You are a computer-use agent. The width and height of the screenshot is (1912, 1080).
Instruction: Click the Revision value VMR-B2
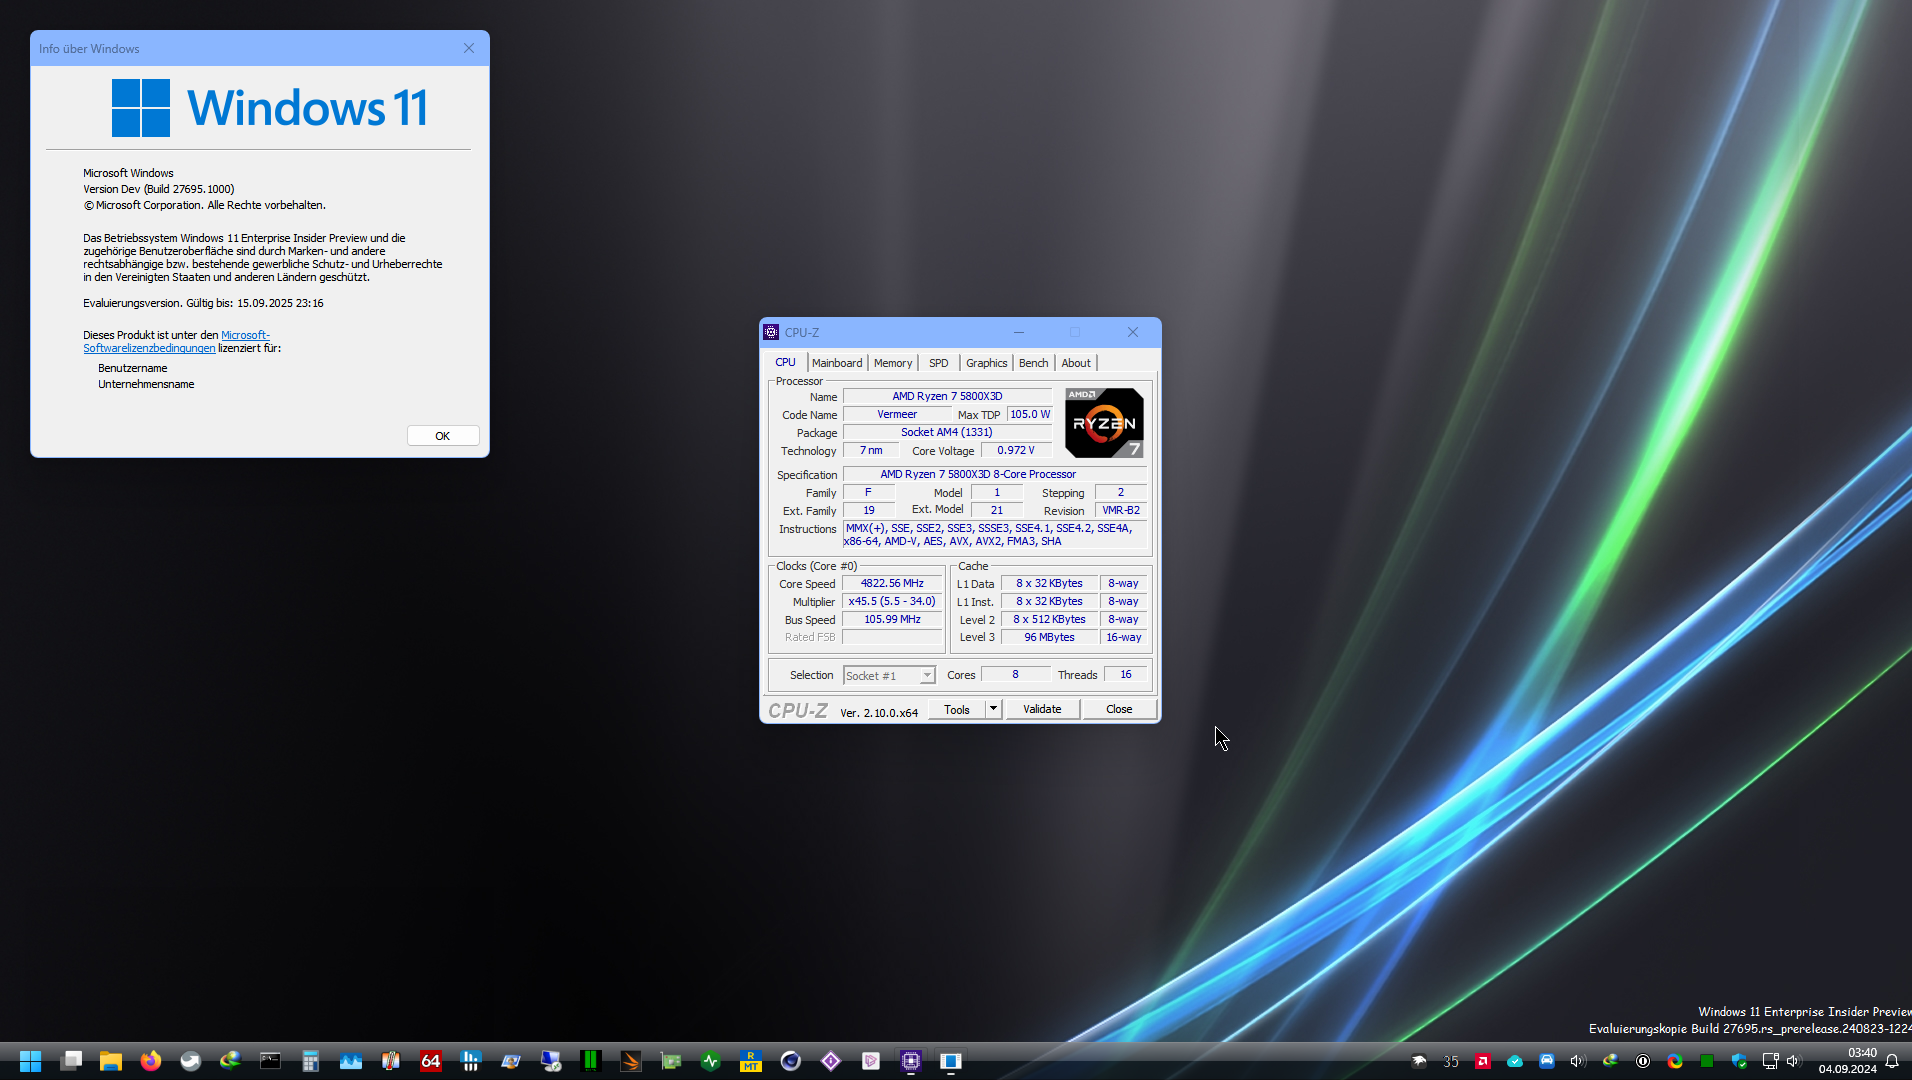click(x=1121, y=510)
